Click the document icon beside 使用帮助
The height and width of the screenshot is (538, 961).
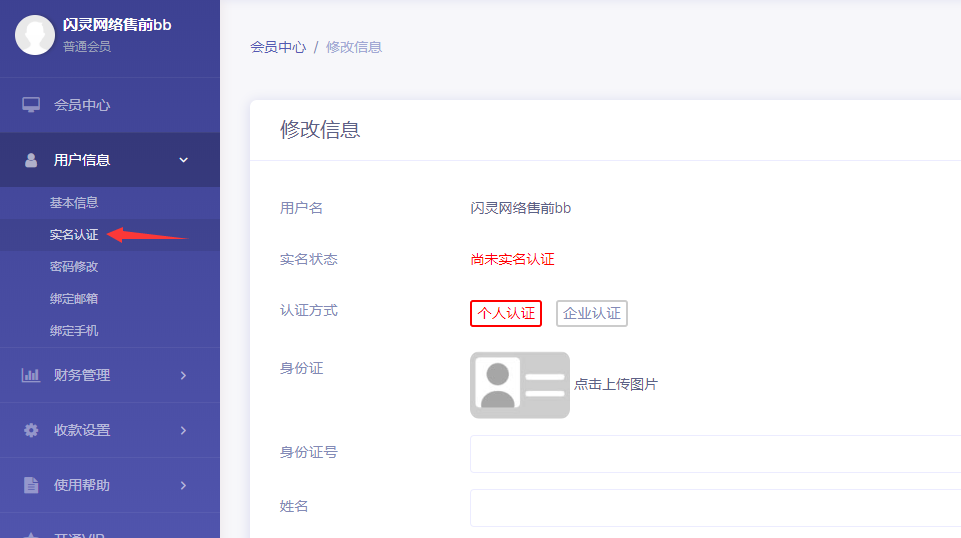point(31,485)
